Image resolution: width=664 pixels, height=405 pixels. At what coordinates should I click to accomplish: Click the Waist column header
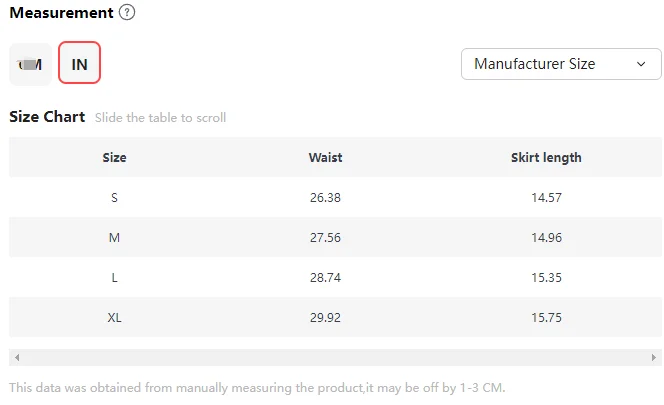coord(326,157)
